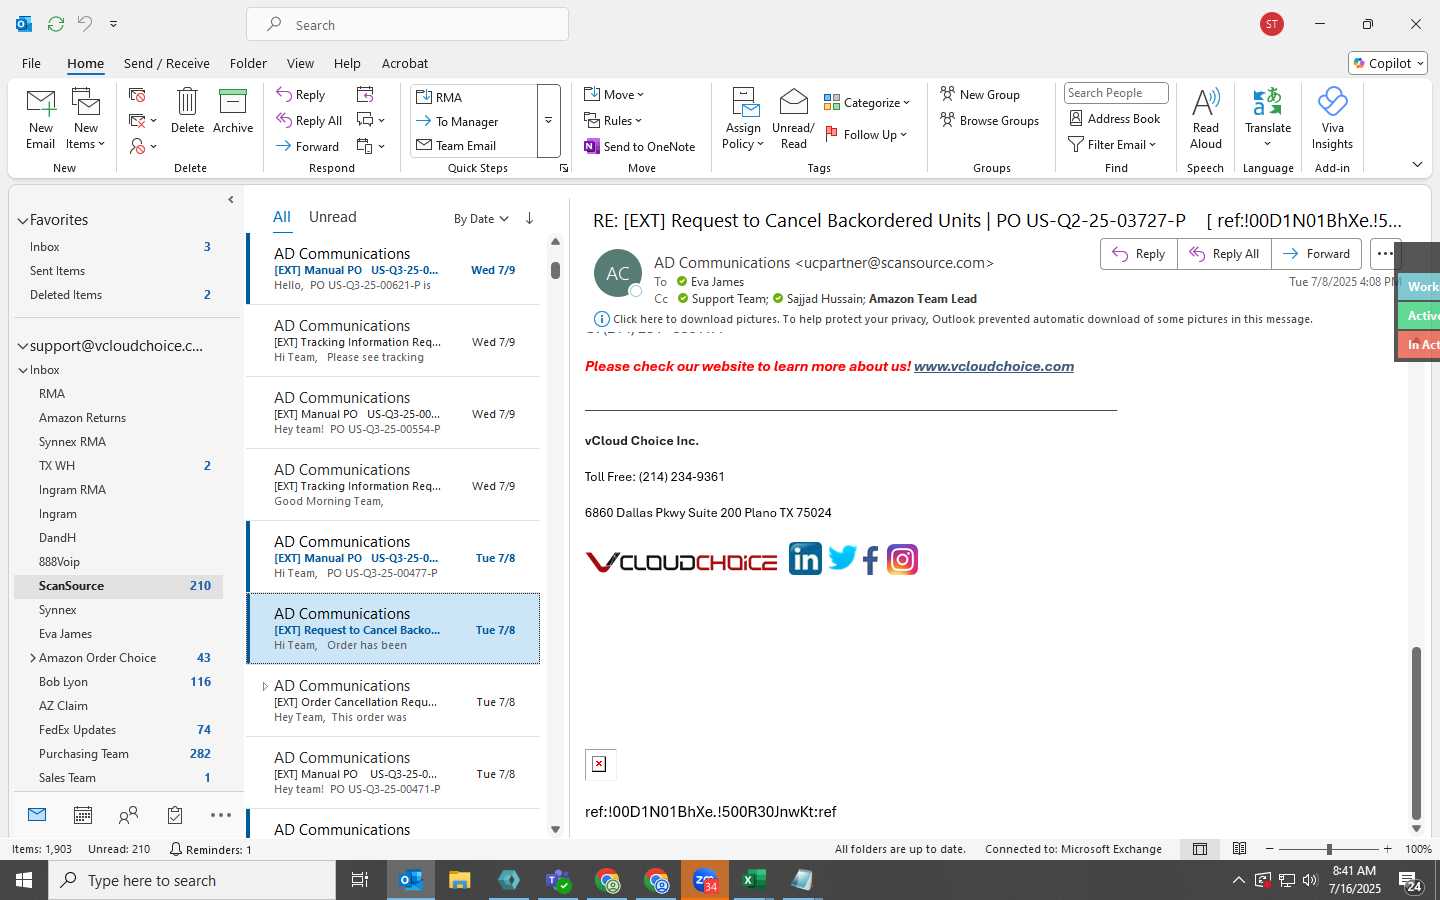Click Reply All in the ribbon
The height and width of the screenshot is (900, 1440).
click(310, 121)
